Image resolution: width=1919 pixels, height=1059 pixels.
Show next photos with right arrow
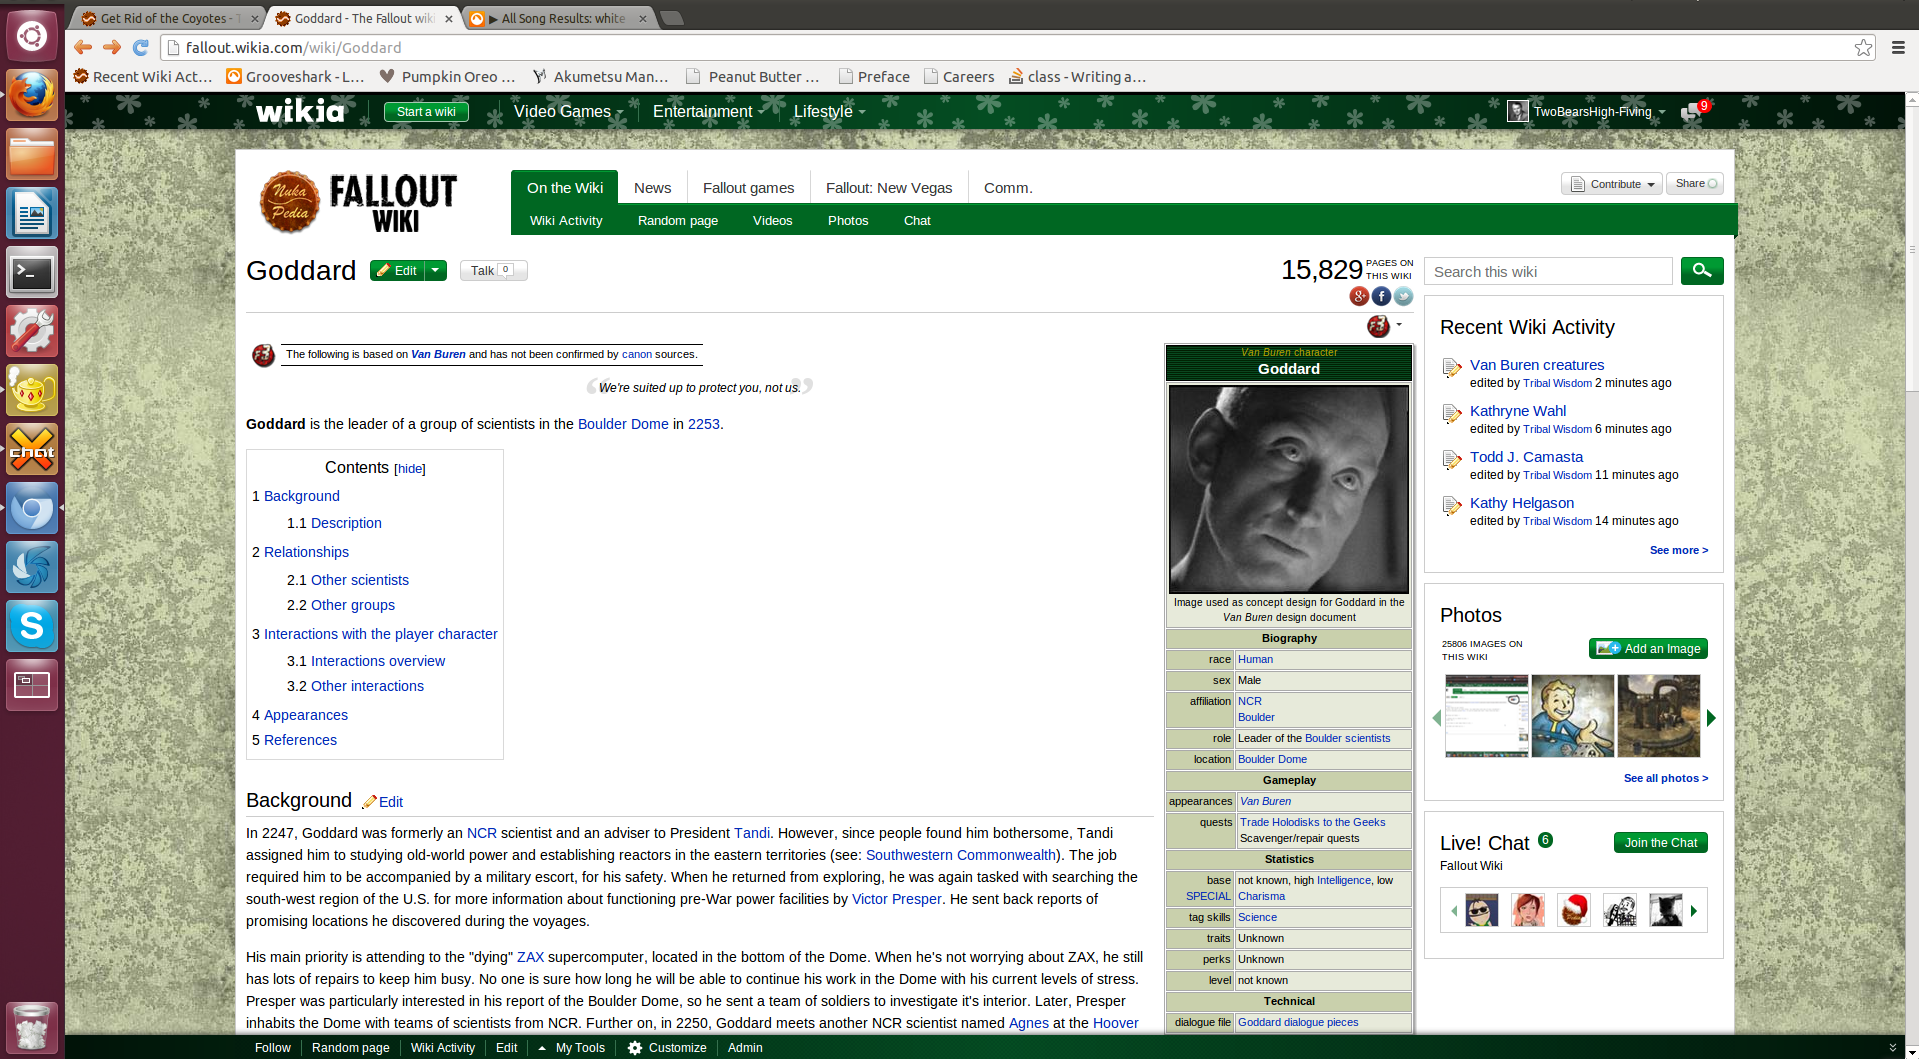tap(1711, 717)
